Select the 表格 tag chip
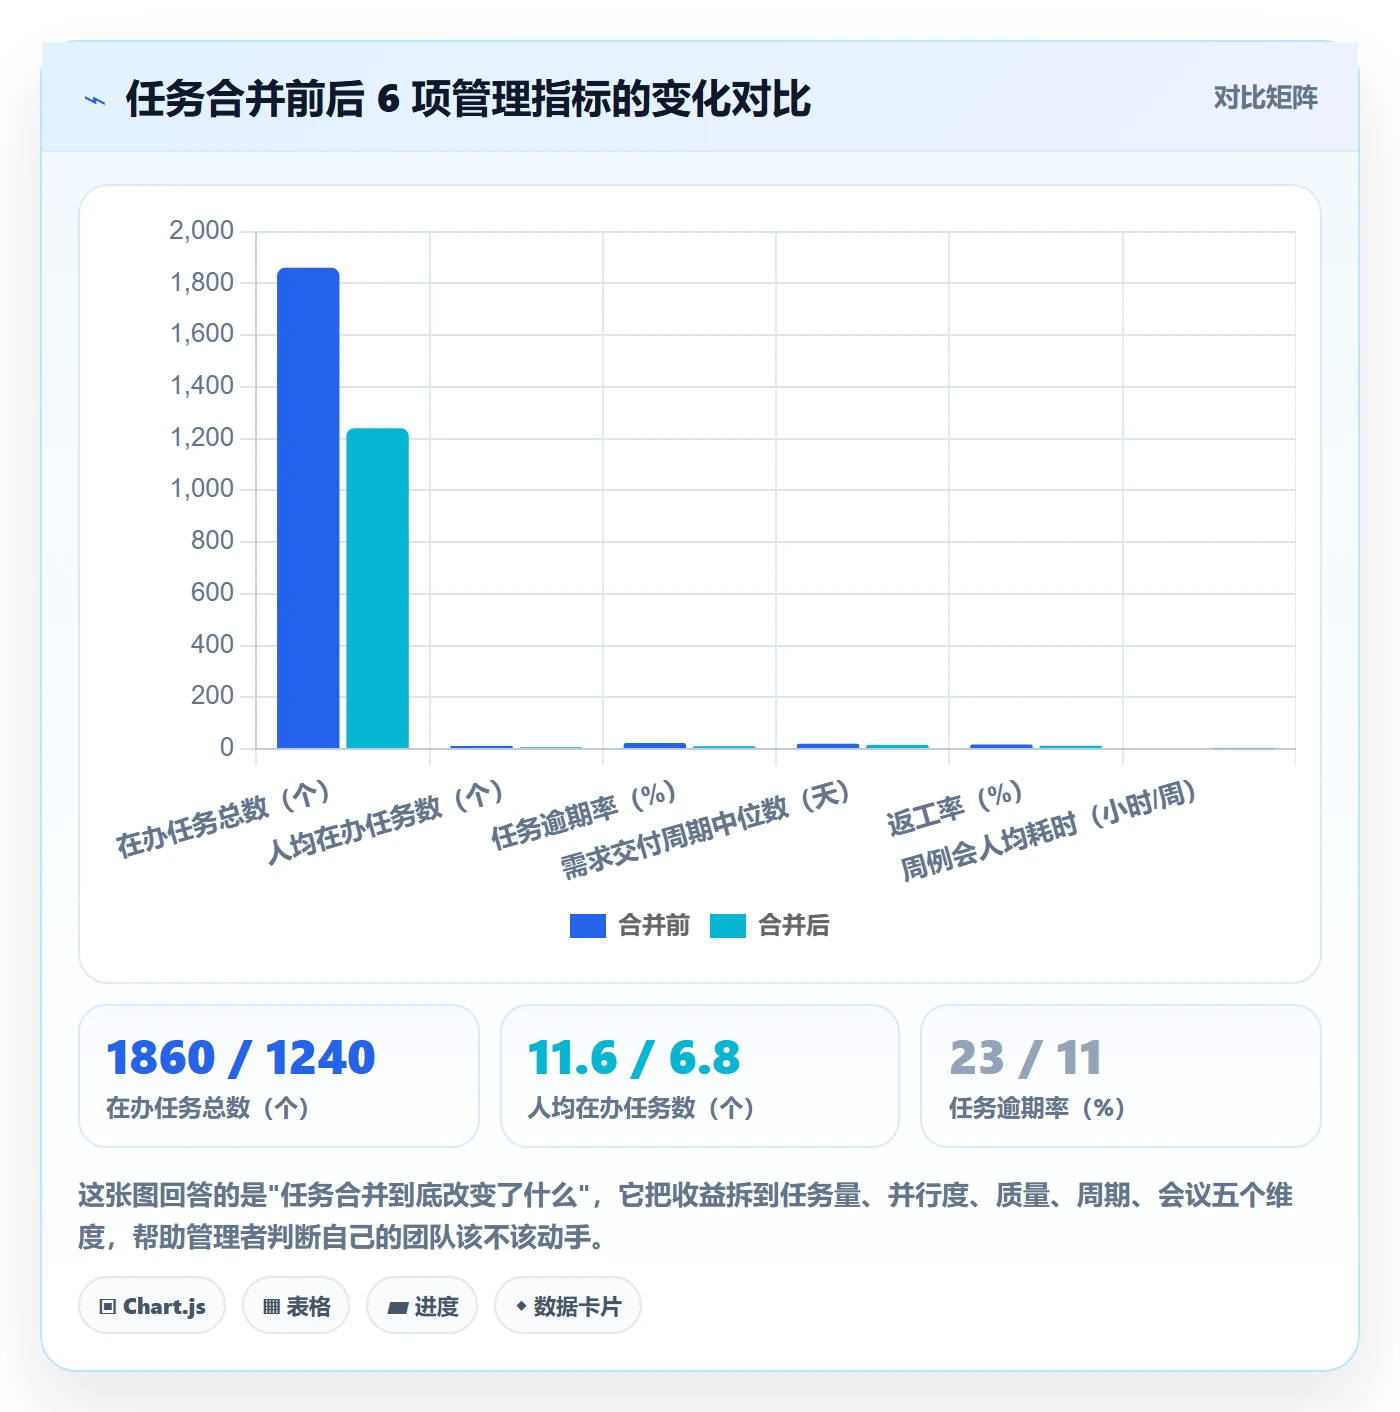The height and width of the screenshot is (1412, 1400). point(296,1306)
